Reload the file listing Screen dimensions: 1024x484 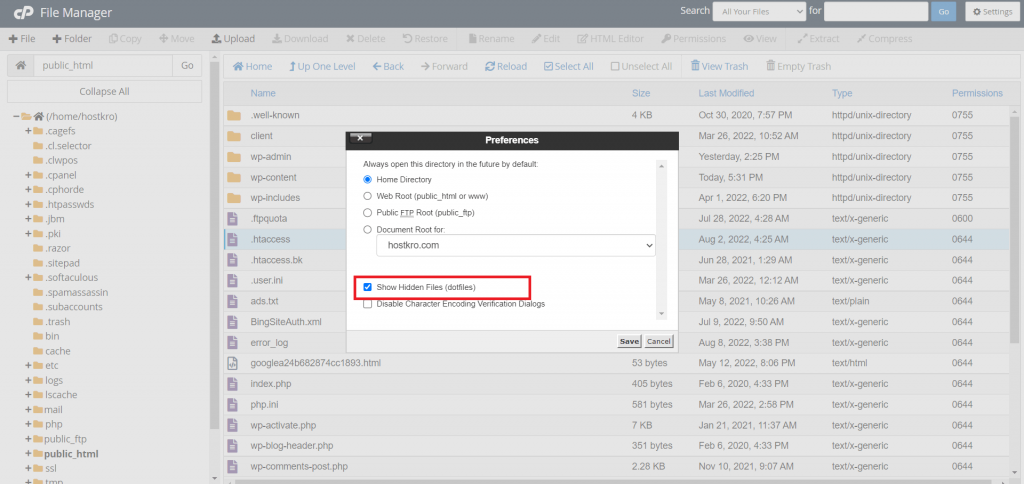[506, 66]
